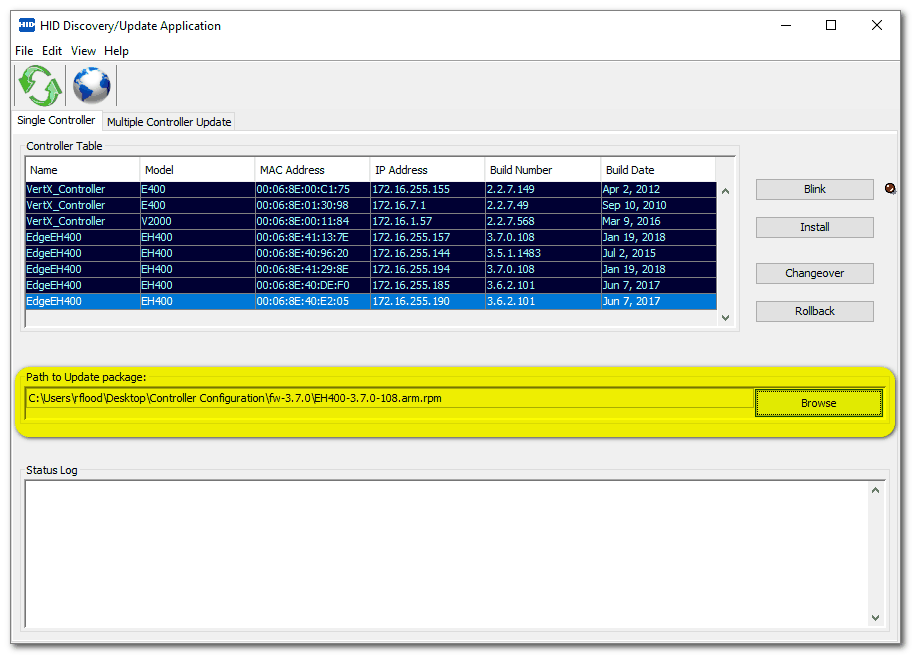Click the green refresh arrows toolbar icon
Viewport: 912px width, 655px height.
pyautogui.click(x=39, y=85)
